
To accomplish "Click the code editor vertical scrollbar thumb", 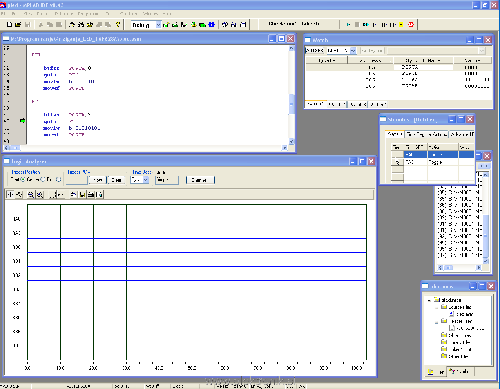I will click(x=291, y=104).
